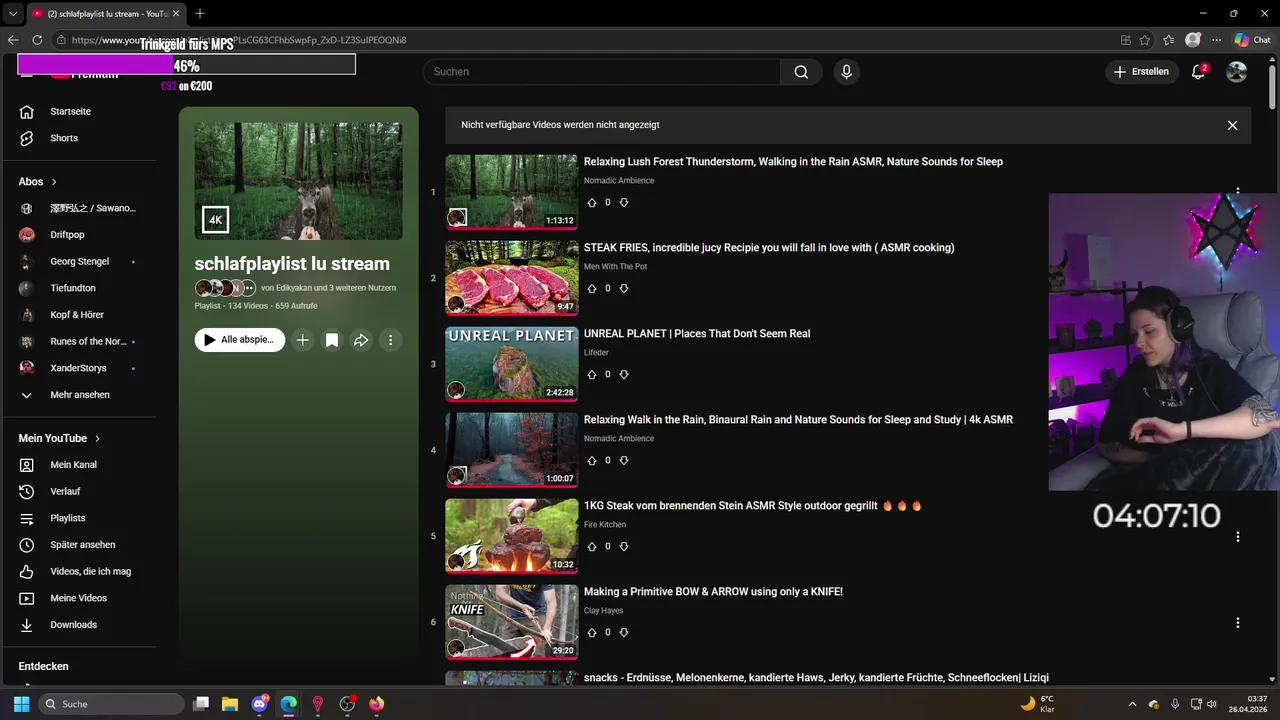This screenshot has width=1280, height=720.
Task: Share the playlist via arrow icon
Action: tap(361, 340)
